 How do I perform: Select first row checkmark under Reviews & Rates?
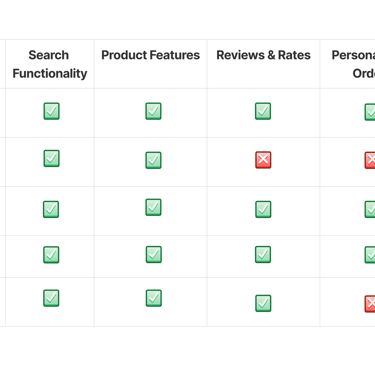click(x=263, y=111)
